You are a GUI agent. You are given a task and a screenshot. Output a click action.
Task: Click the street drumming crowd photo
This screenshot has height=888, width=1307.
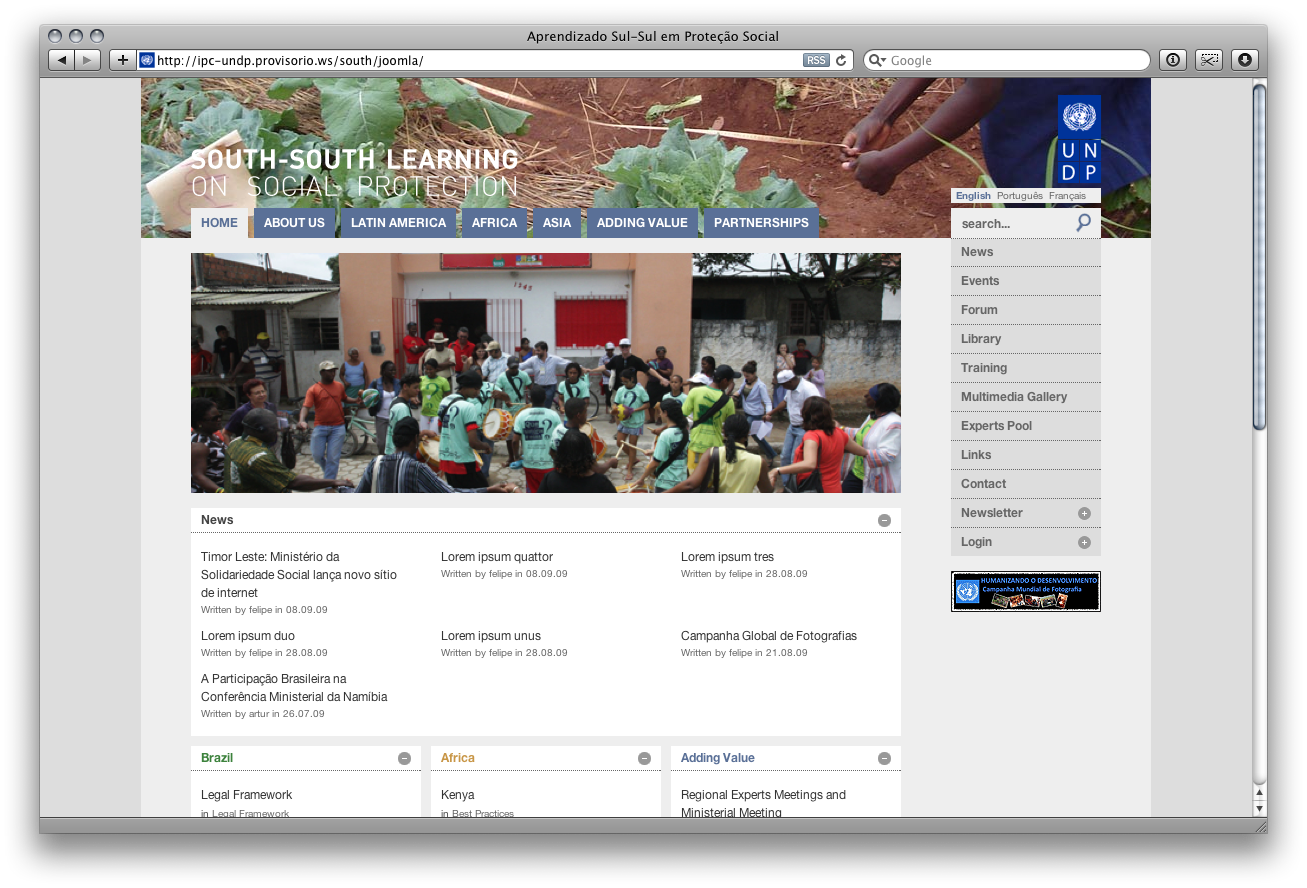[546, 373]
